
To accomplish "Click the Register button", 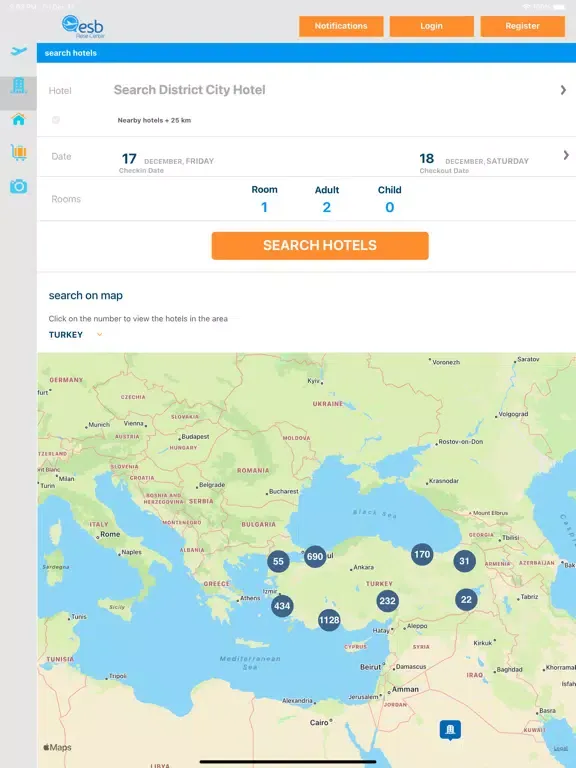I will pos(522,26).
